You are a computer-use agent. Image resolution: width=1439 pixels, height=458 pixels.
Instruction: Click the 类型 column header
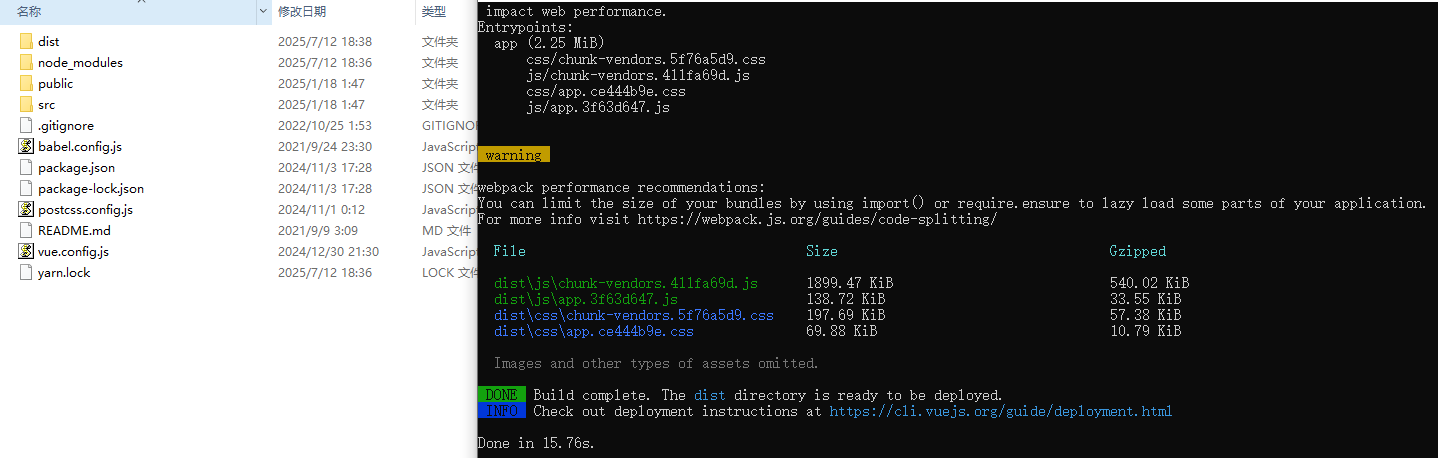click(x=434, y=12)
